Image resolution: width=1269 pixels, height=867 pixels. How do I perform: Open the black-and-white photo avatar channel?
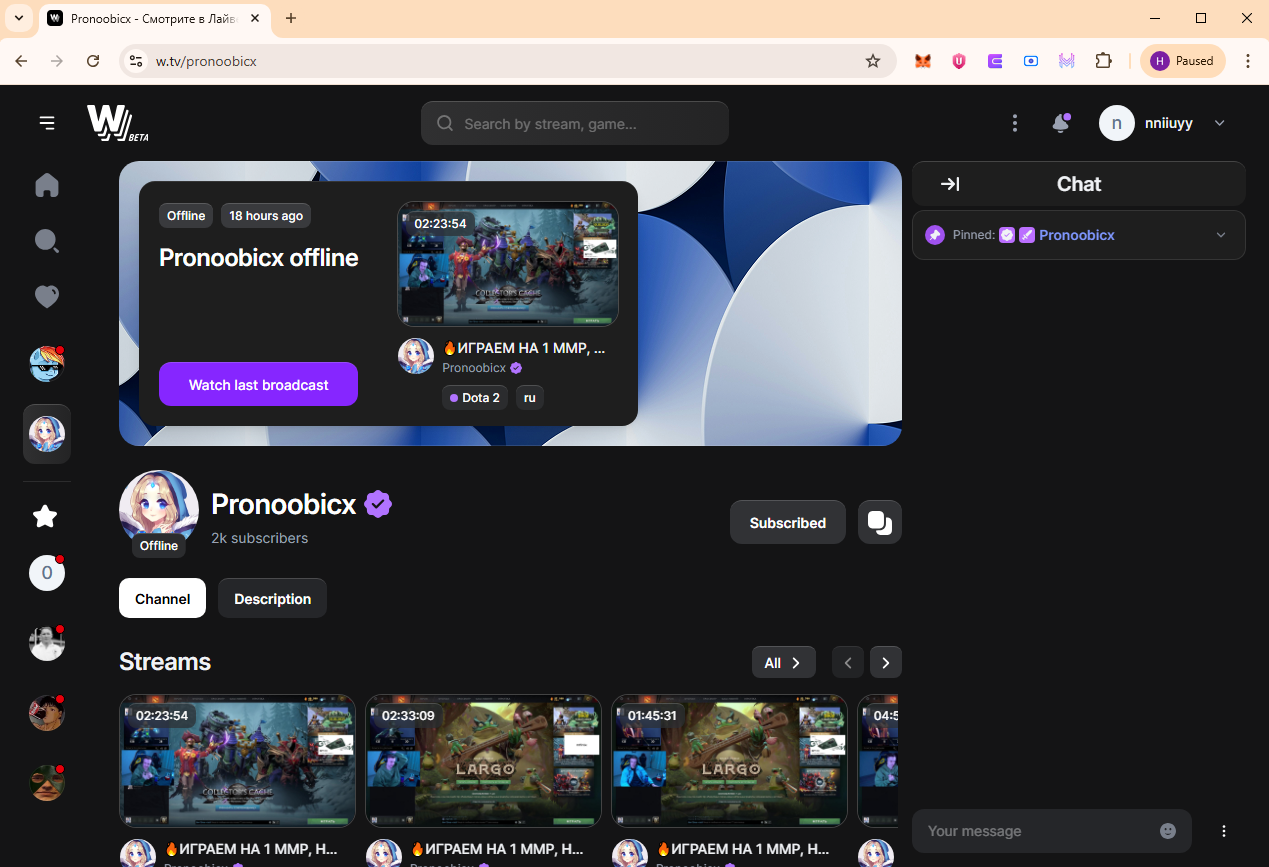[x=47, y=642]
